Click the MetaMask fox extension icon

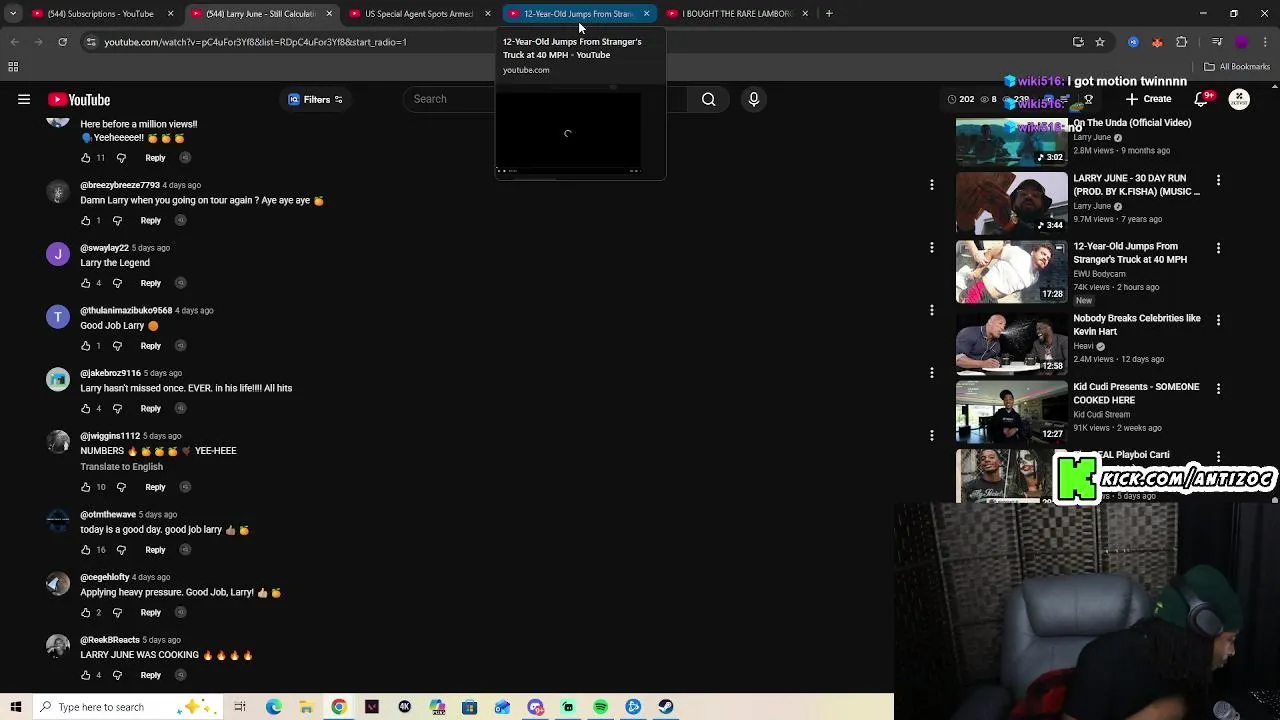[1157, 42]
